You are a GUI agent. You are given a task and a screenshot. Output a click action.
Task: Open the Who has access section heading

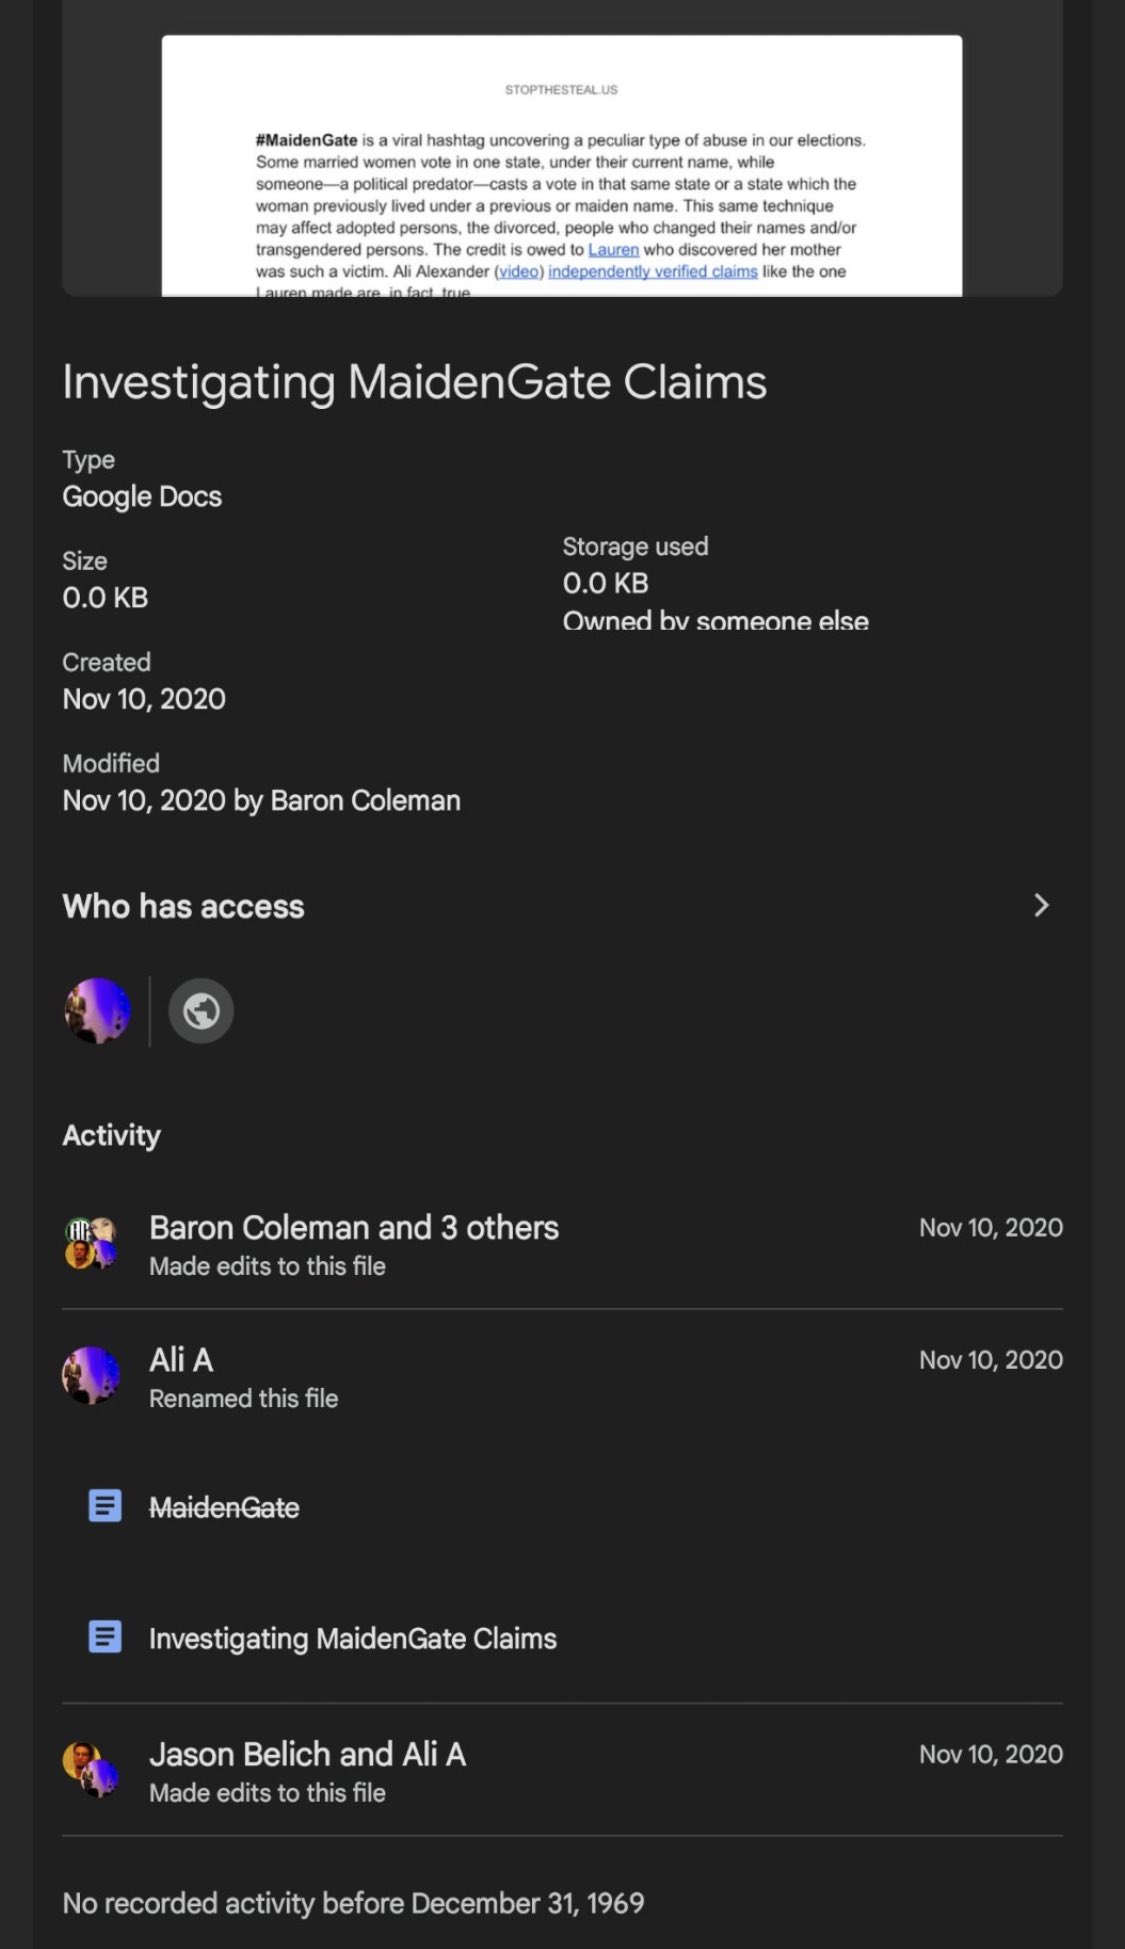(x=183, y=906)
